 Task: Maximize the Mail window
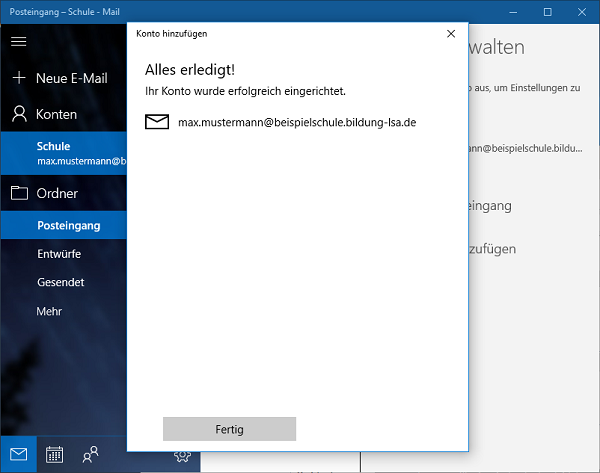point(547,12)
